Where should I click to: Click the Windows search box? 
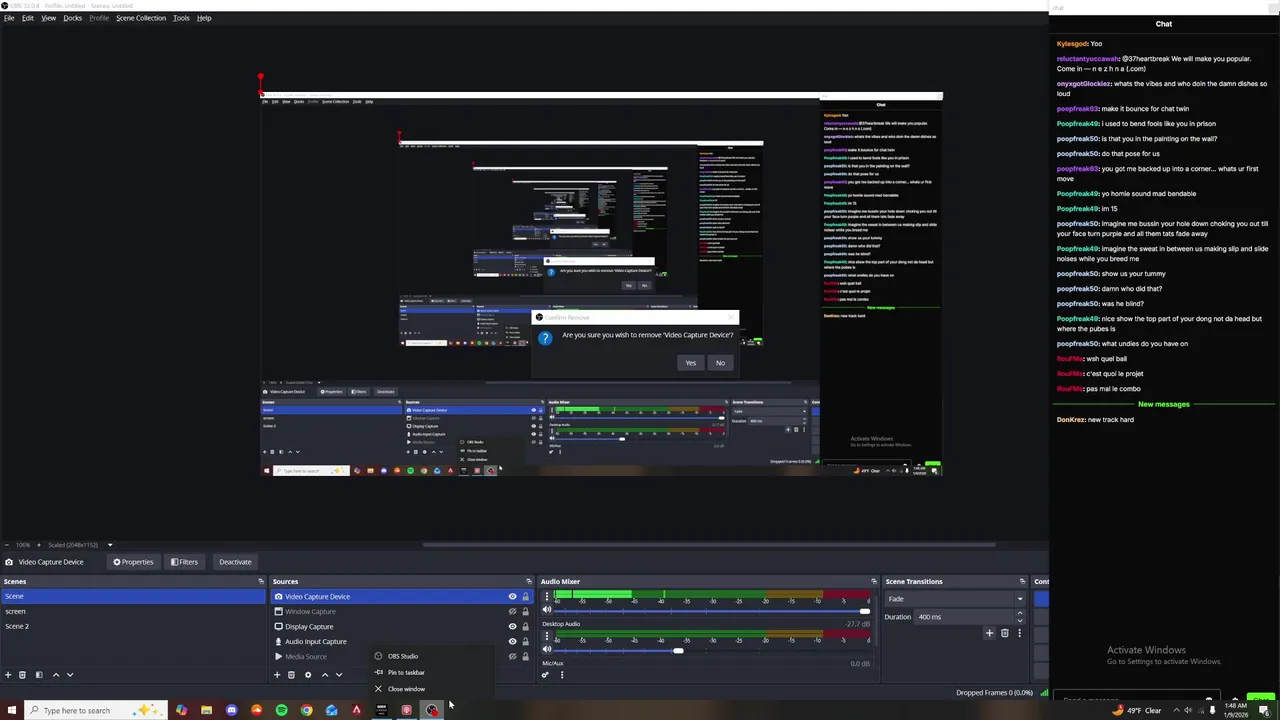(96, 710)
